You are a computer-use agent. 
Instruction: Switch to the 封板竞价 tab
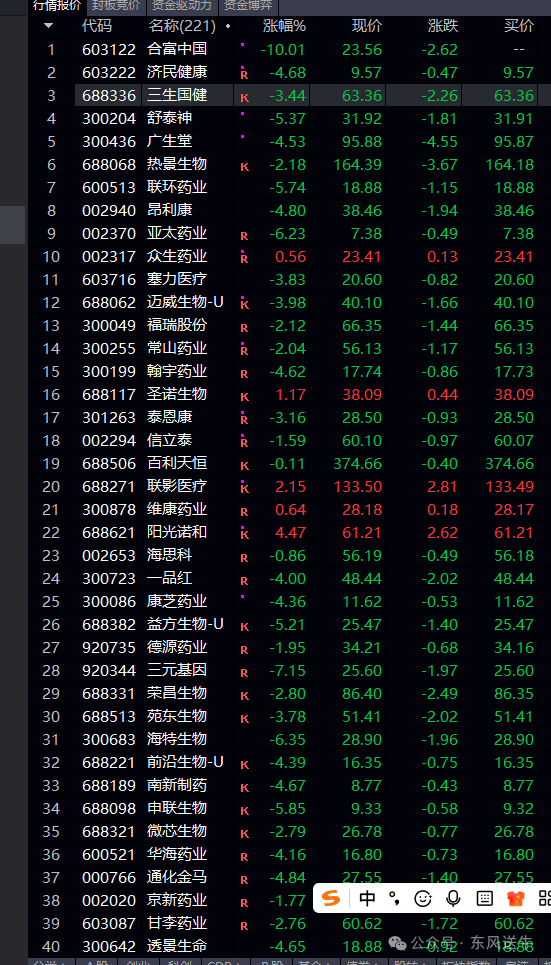point(115,6)
